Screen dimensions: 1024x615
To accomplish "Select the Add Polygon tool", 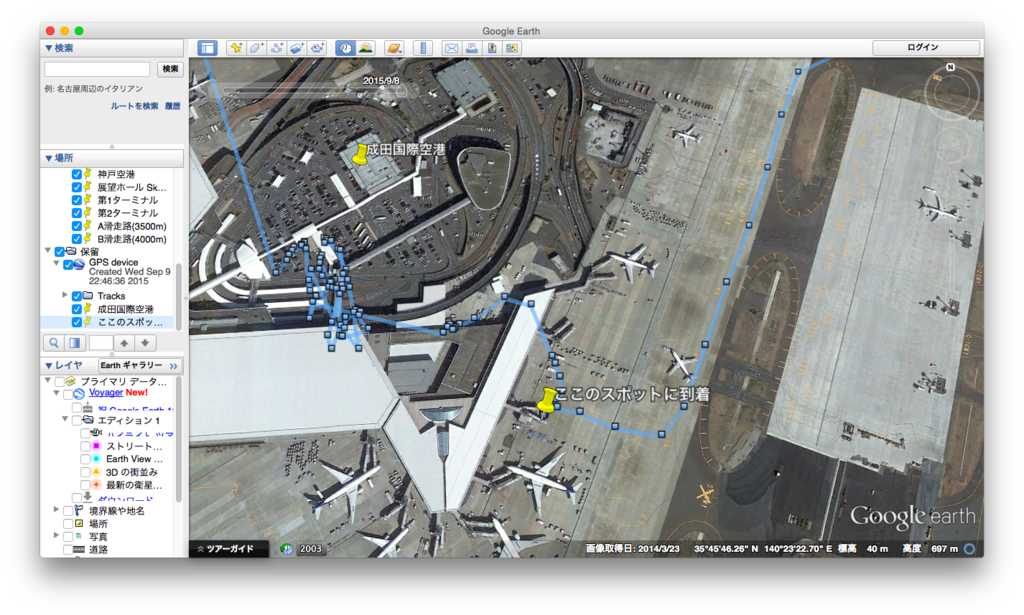I will pos(256,48).
